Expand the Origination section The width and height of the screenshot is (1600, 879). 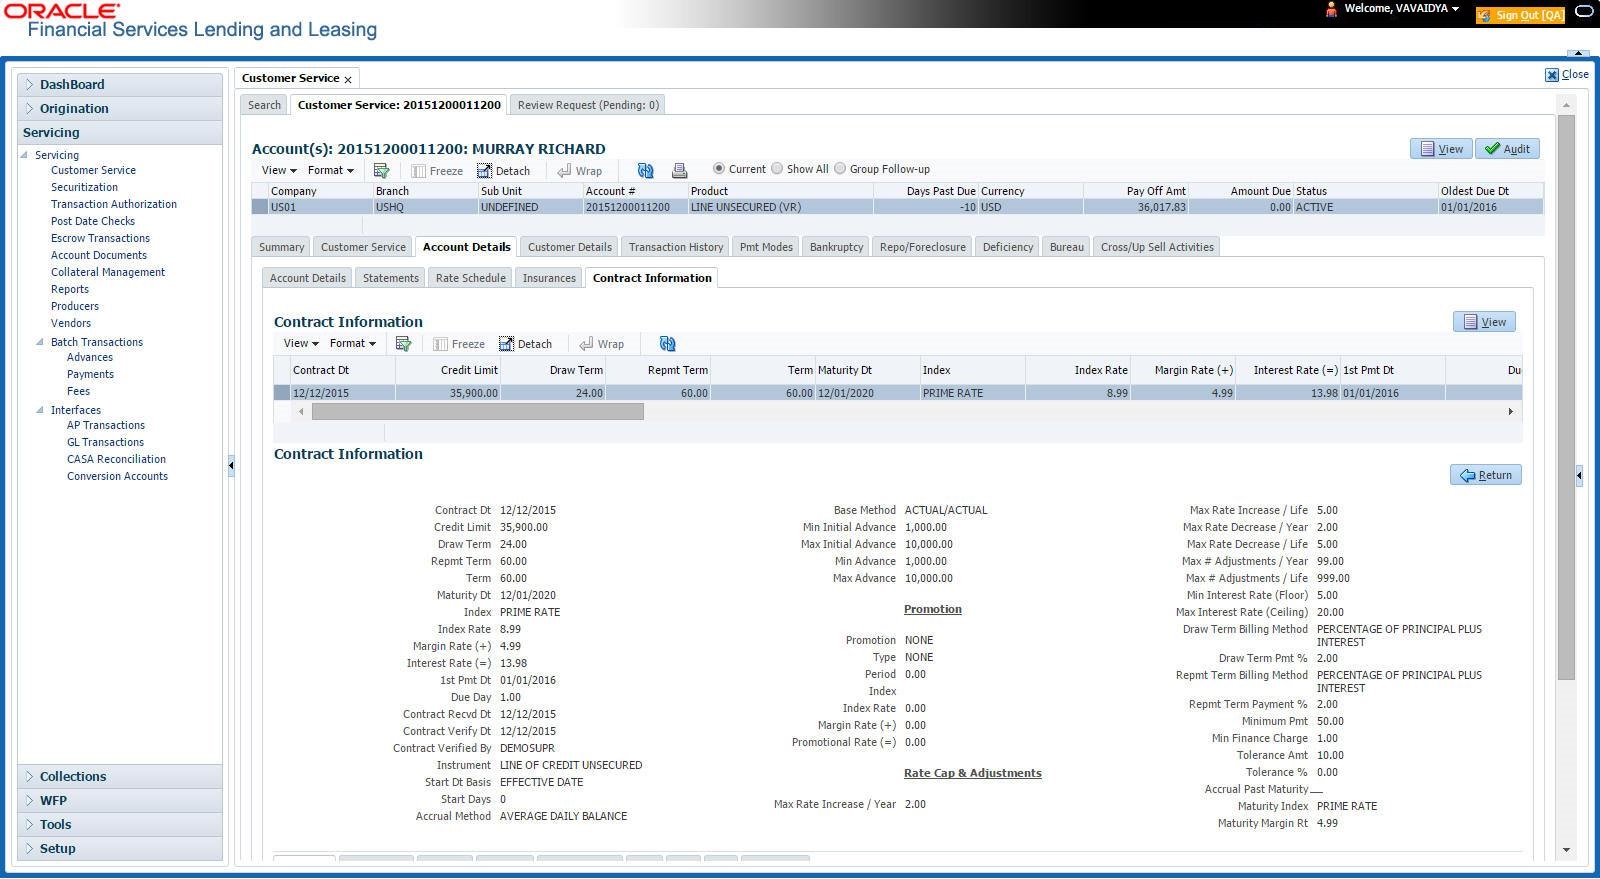(x=120, y=109)
